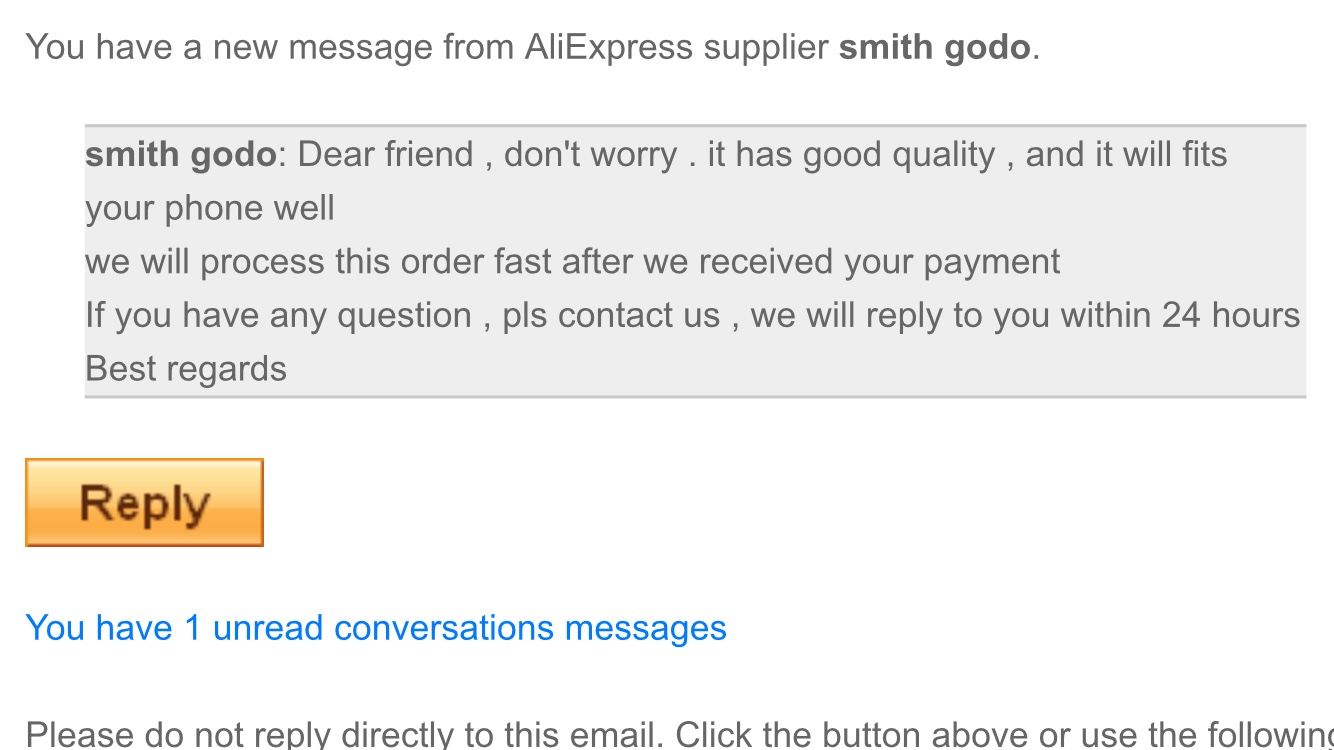Click the 'Dear friend' greeting text
The height and width of the screenshot is (750, 1334).
[385, 154]
